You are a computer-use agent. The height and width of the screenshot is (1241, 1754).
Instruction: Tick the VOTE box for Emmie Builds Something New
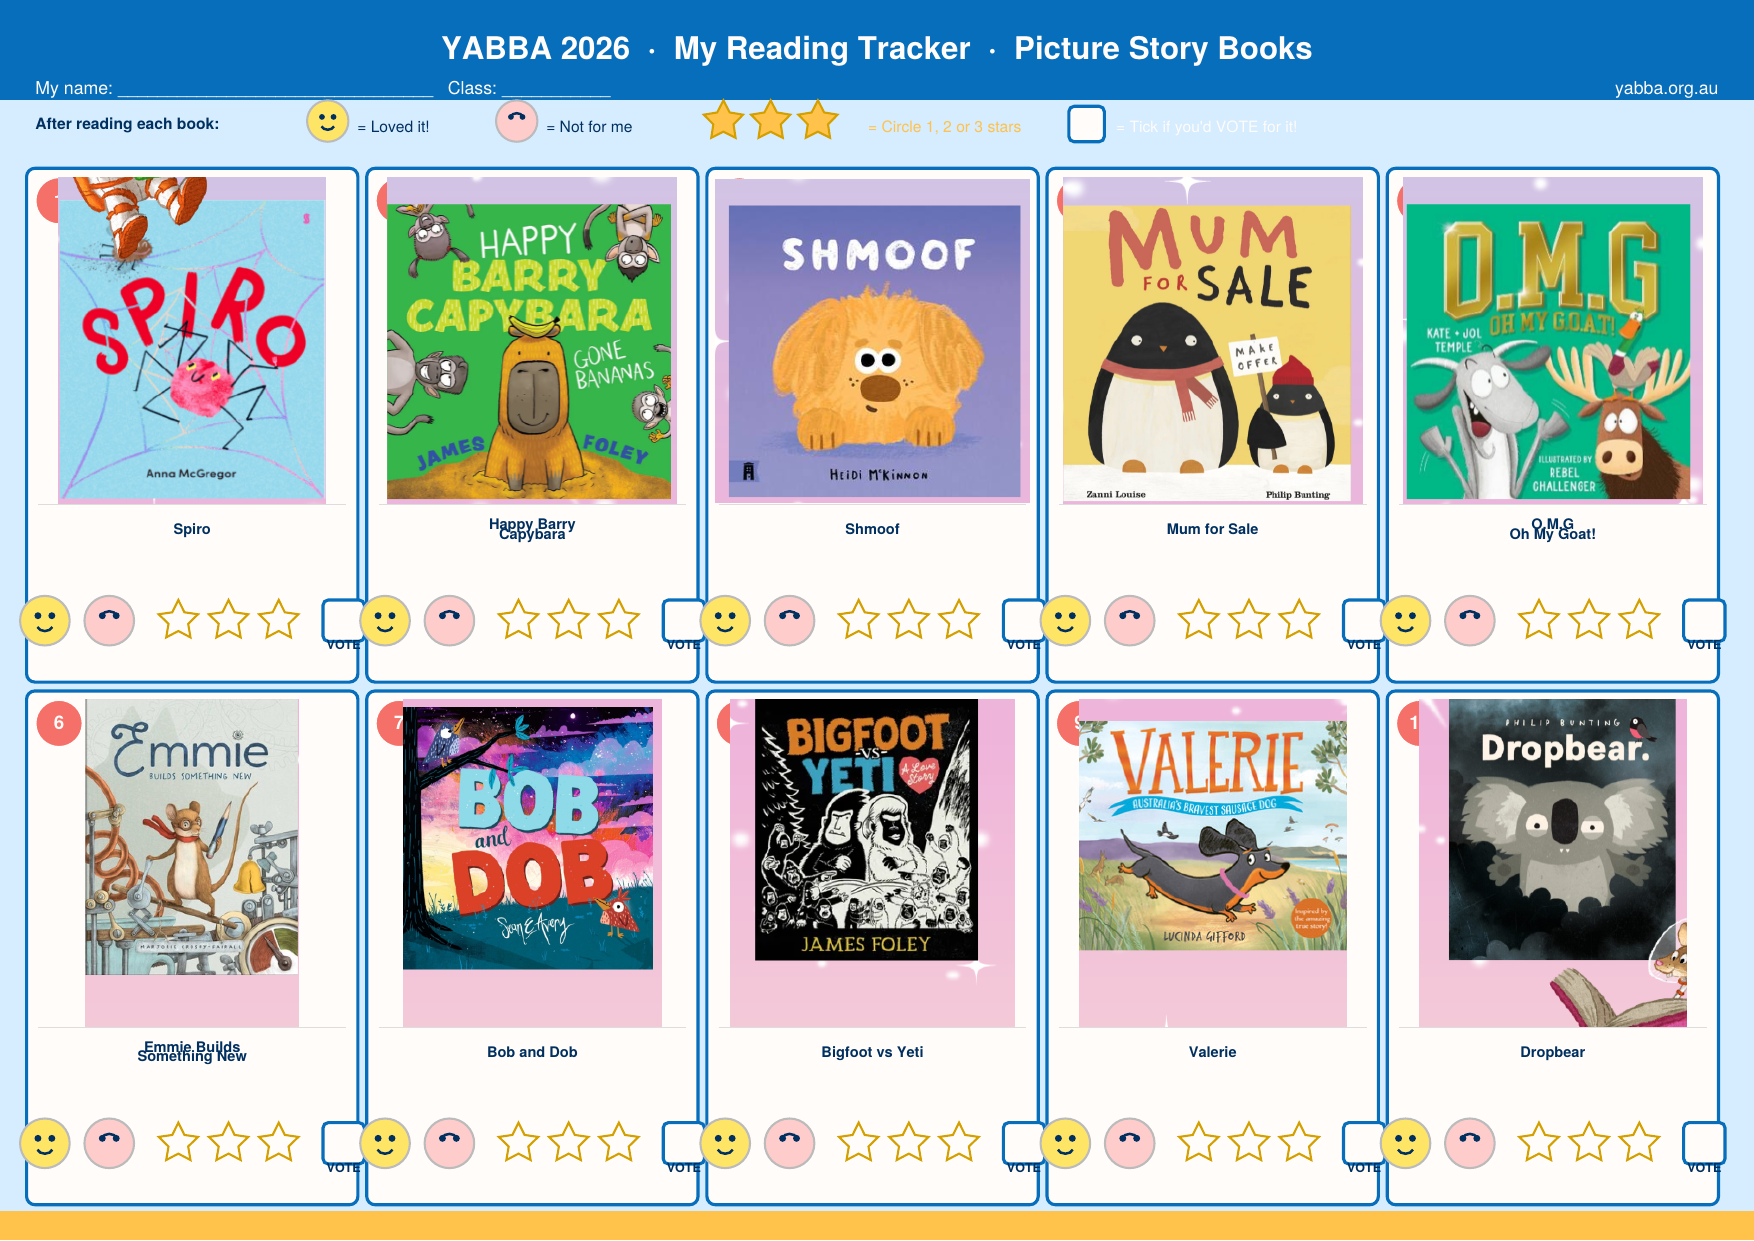pyautogui.click(x=342, y=1142)
